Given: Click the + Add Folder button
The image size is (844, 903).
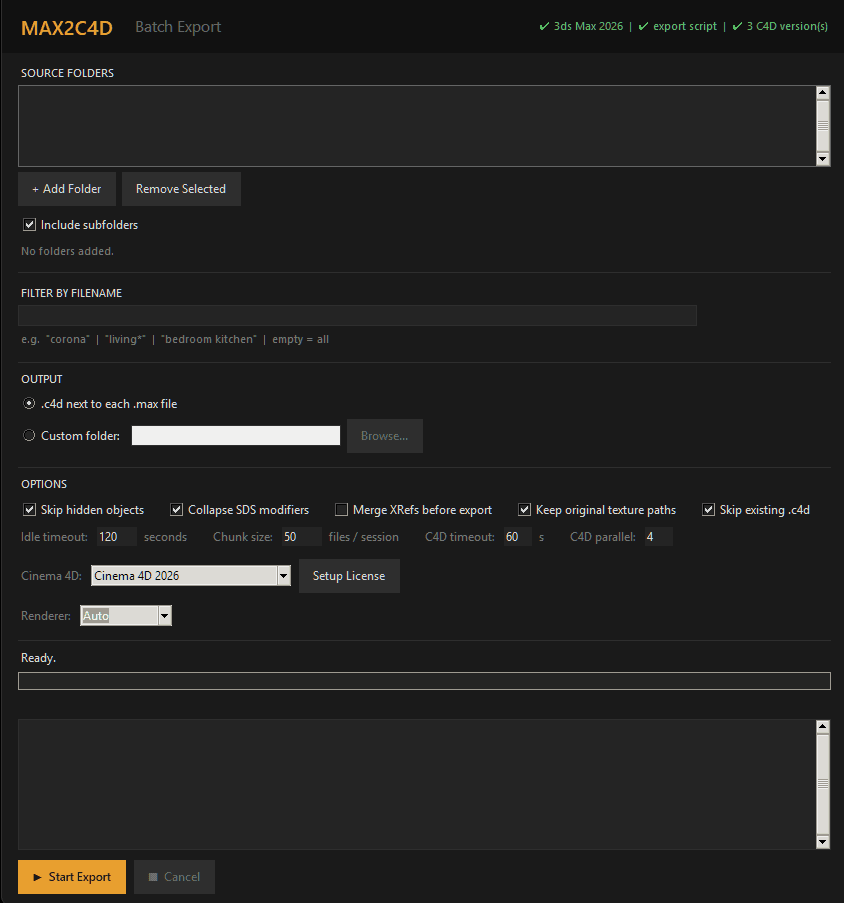Looking at the screenshot, I should [x=66, y=188].
